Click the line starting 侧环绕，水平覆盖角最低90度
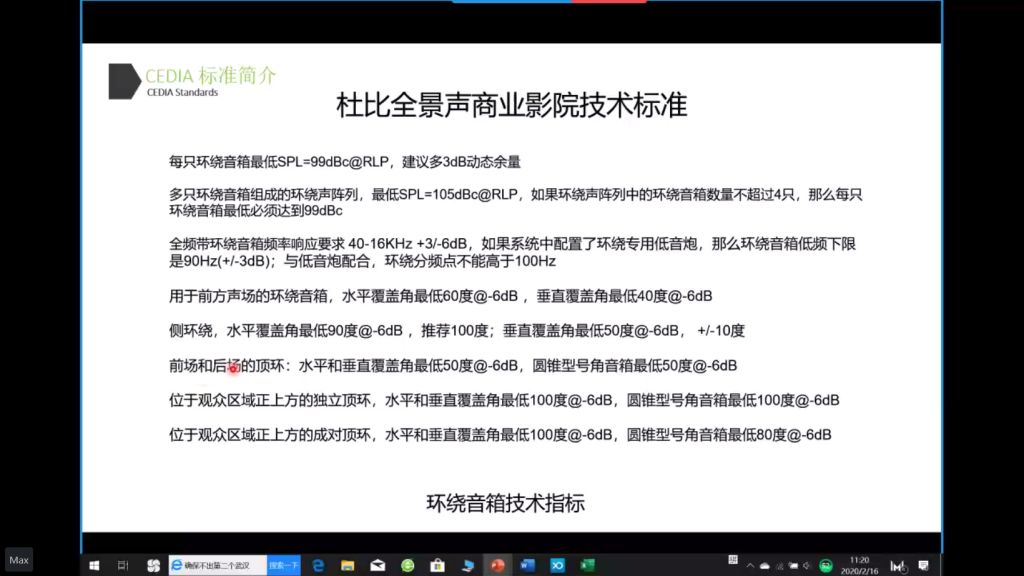 pyautogui.click(x=456, y=331)
